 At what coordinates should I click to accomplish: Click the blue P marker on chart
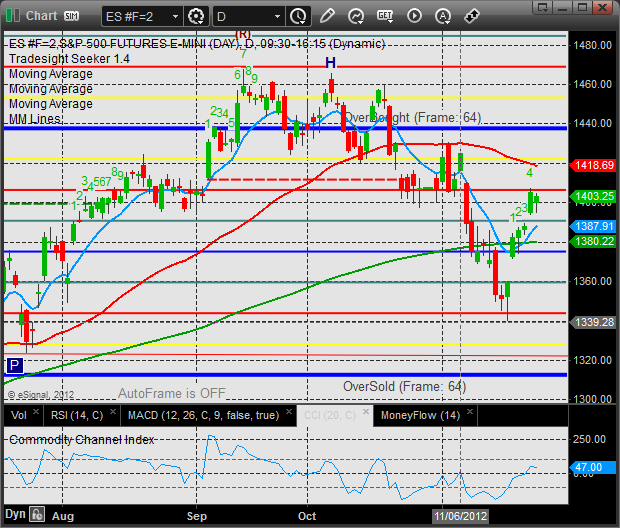point(15,365)
